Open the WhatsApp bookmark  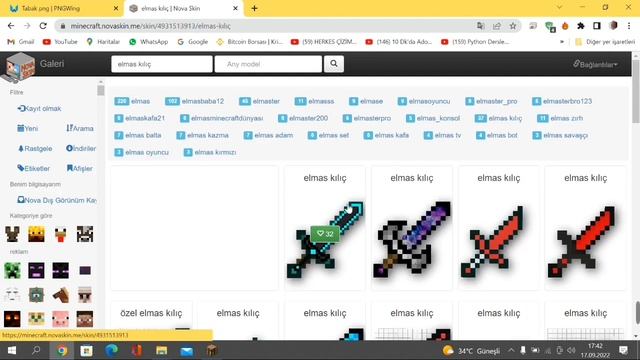coord(149,42)
